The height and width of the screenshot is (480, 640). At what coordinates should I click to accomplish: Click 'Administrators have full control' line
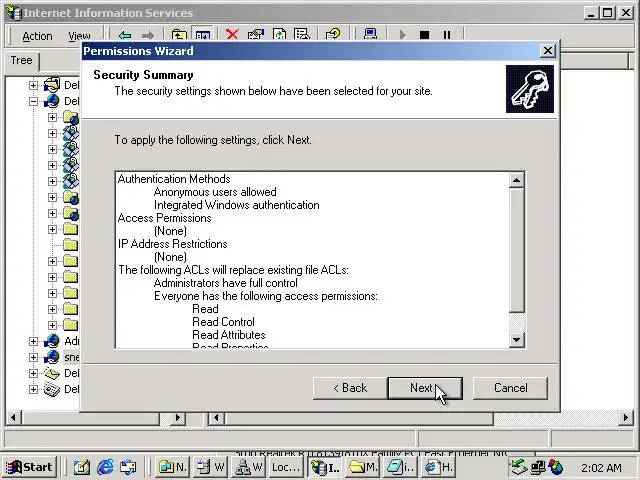click(x=226, y=283)
